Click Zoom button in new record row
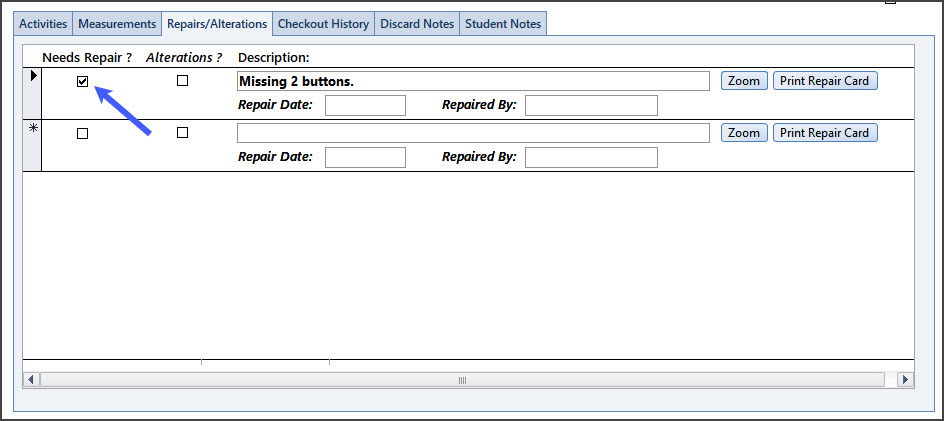944x421 pixels. (x=744, y=133)
